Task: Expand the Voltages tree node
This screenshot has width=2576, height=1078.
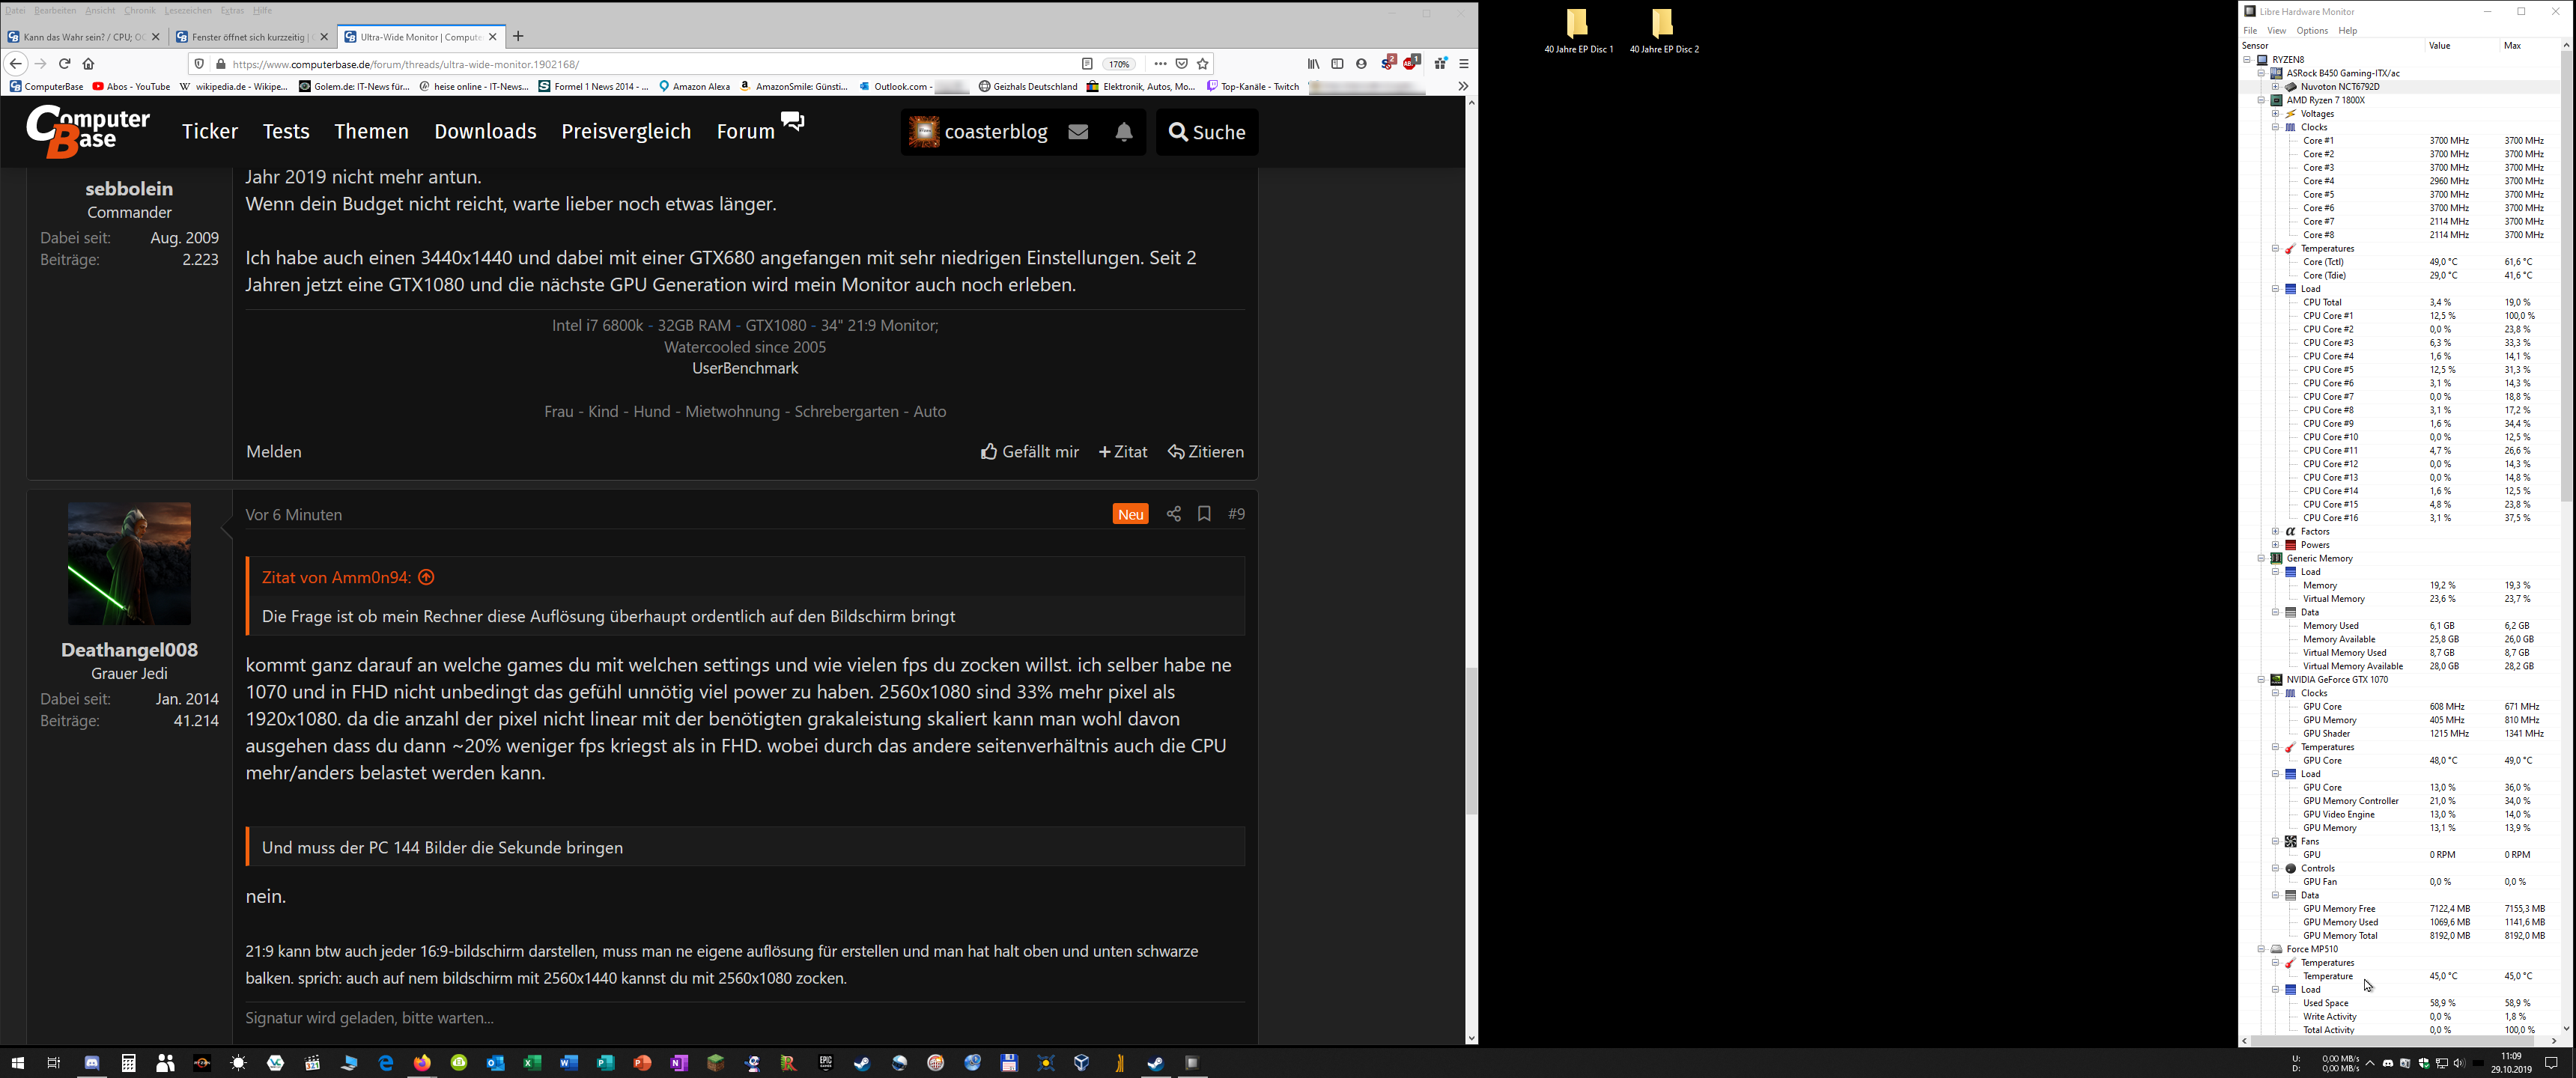Action: [2275, 114]
